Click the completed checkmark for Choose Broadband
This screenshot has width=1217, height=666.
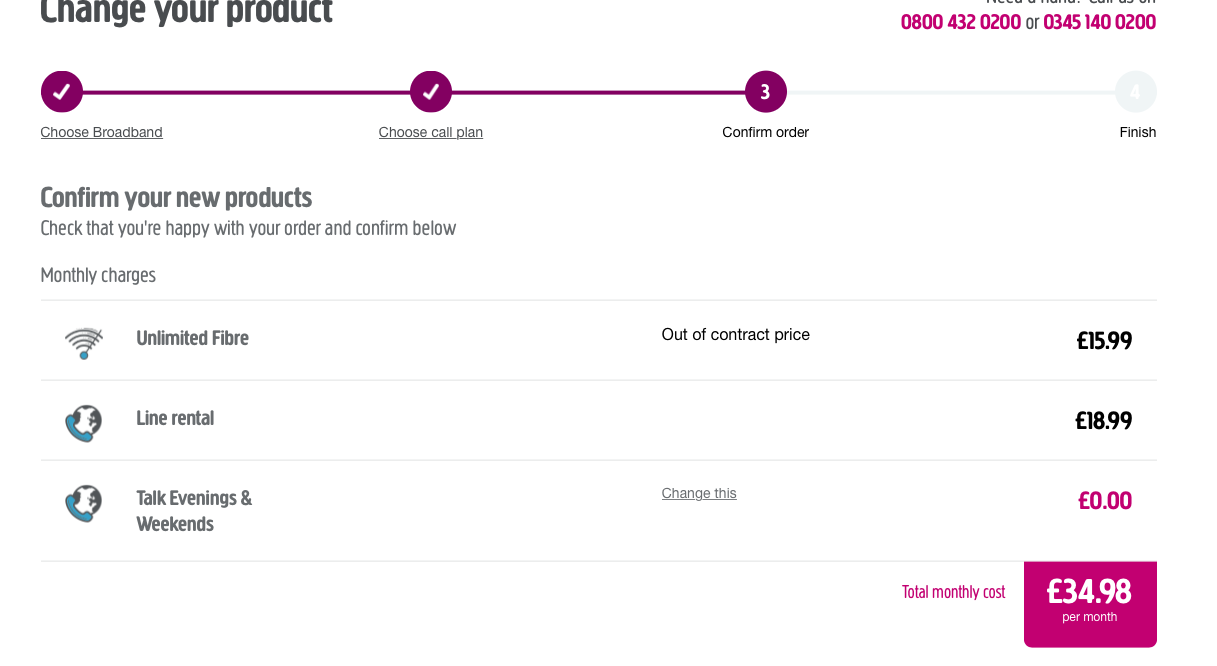click(61, 91)
